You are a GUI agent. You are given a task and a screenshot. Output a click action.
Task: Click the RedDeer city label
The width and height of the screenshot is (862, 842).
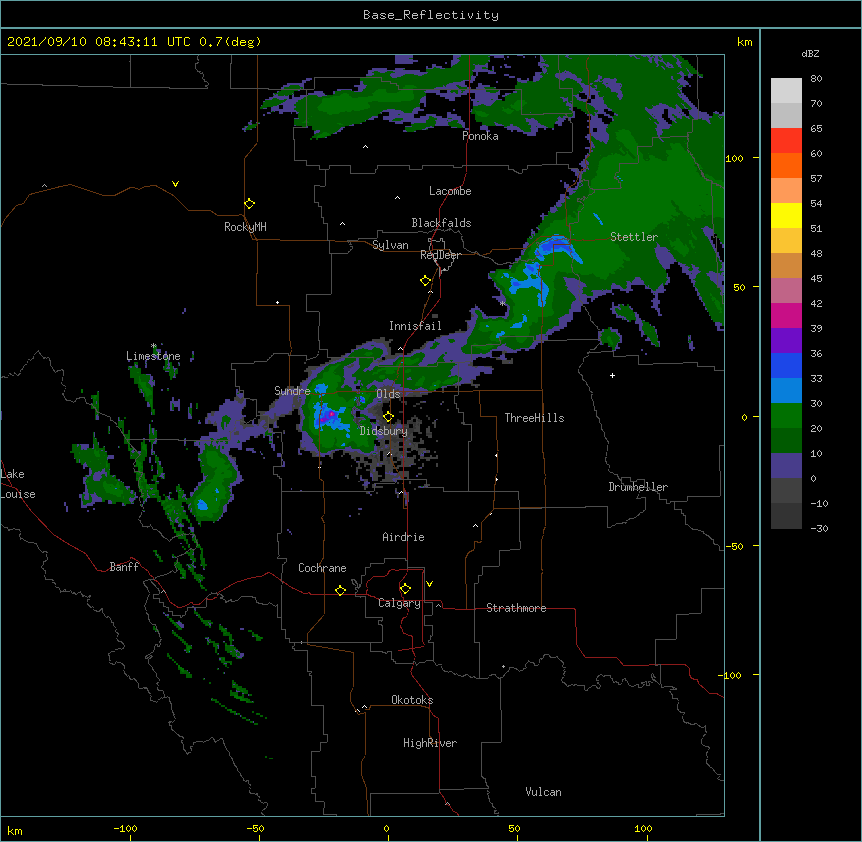440,255
